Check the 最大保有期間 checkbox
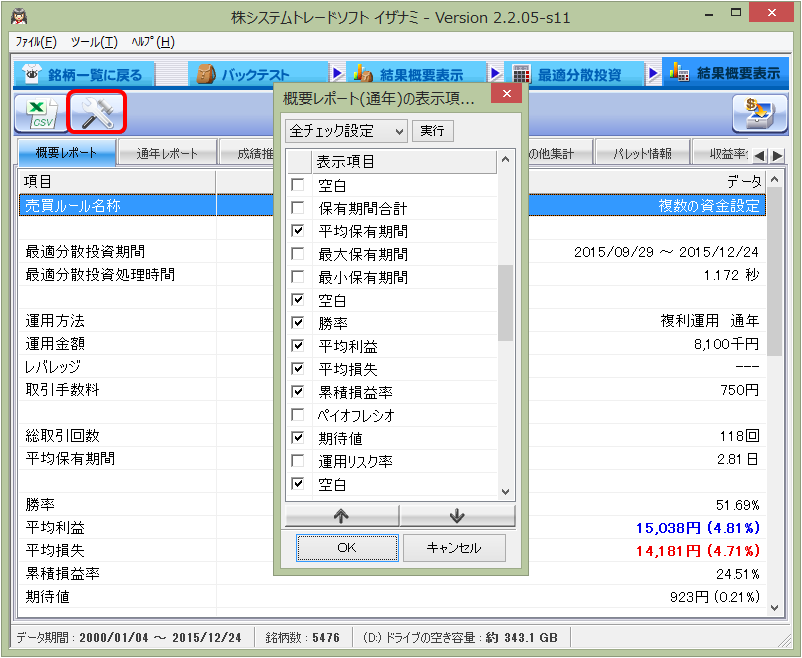The image size is (802, 658). [298, 253]
